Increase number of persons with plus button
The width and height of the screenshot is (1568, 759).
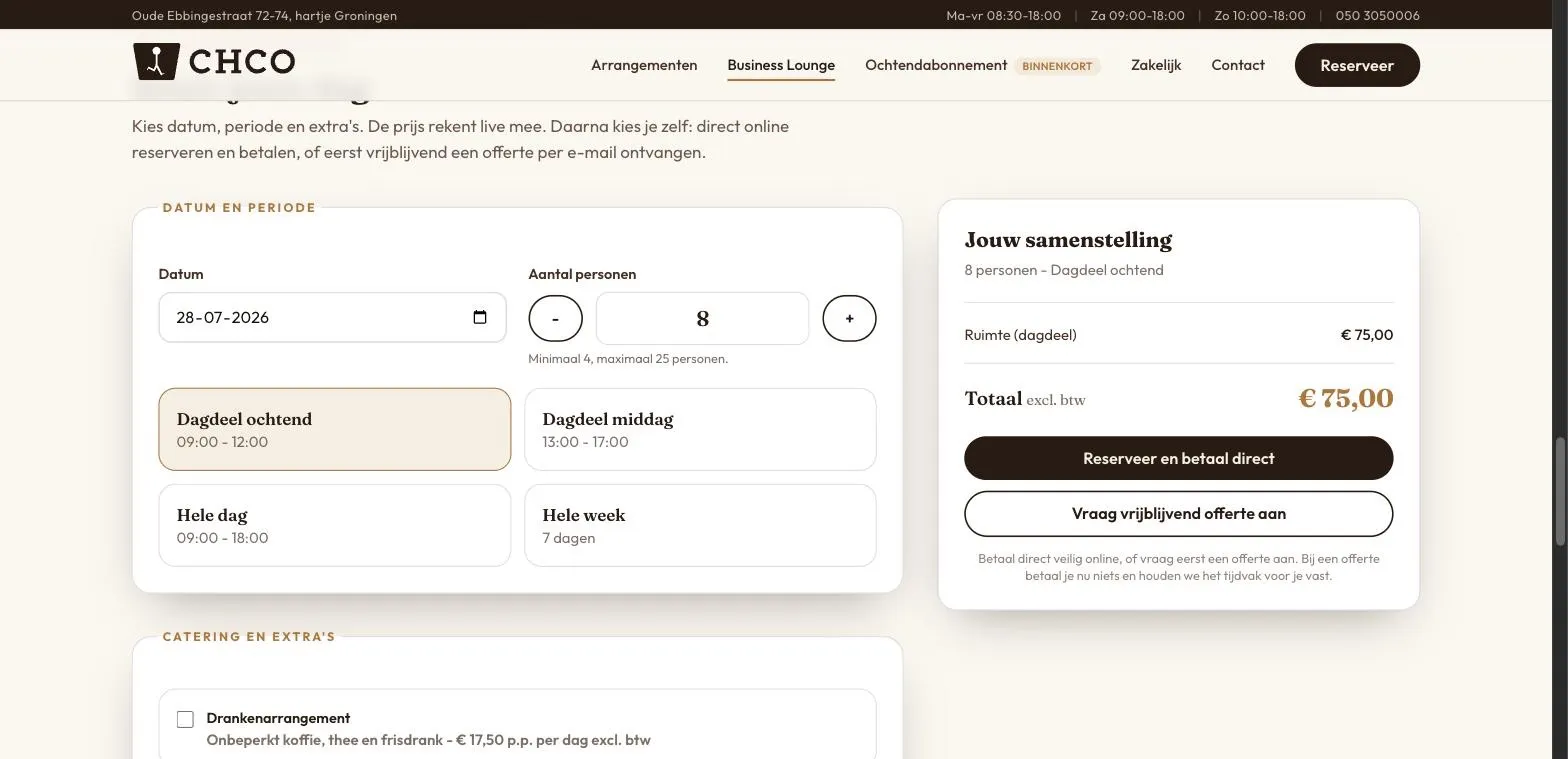[x=849, y=318]
